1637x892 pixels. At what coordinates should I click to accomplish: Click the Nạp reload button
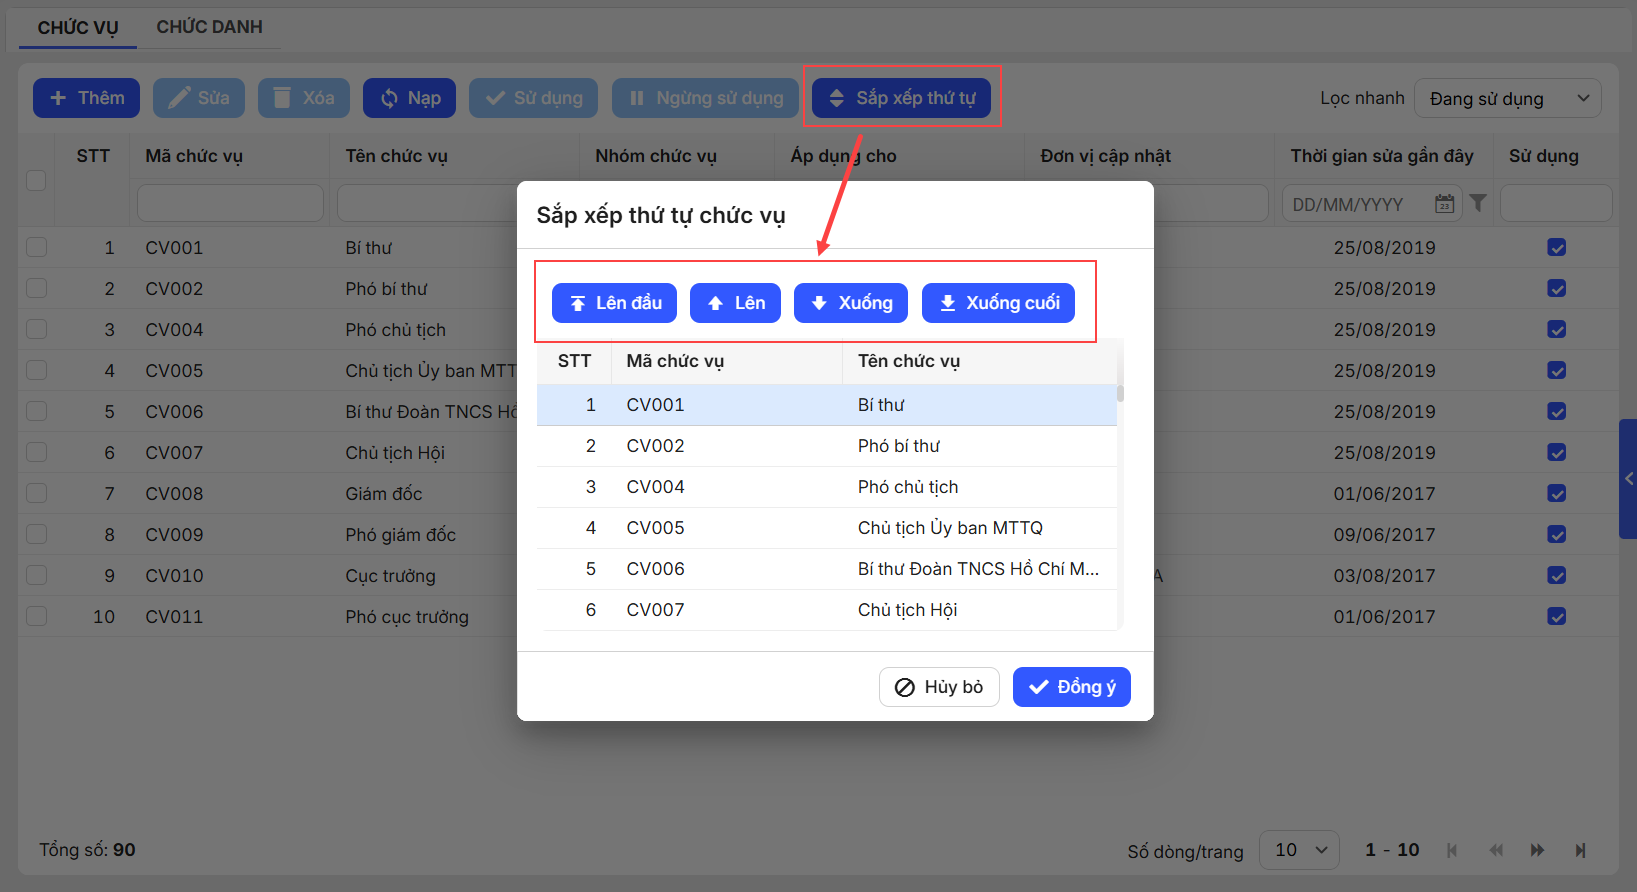click(x=409, y=98)
